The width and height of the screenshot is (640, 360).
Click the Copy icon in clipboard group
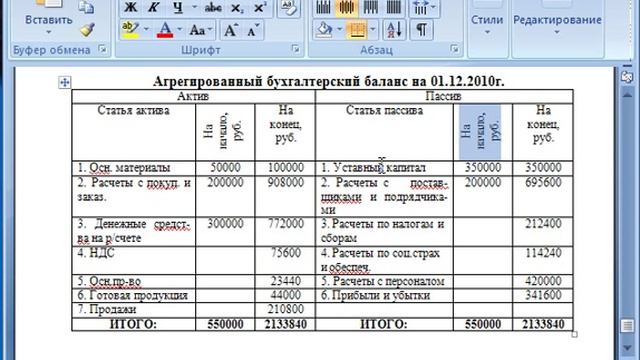tap(86, 7)
